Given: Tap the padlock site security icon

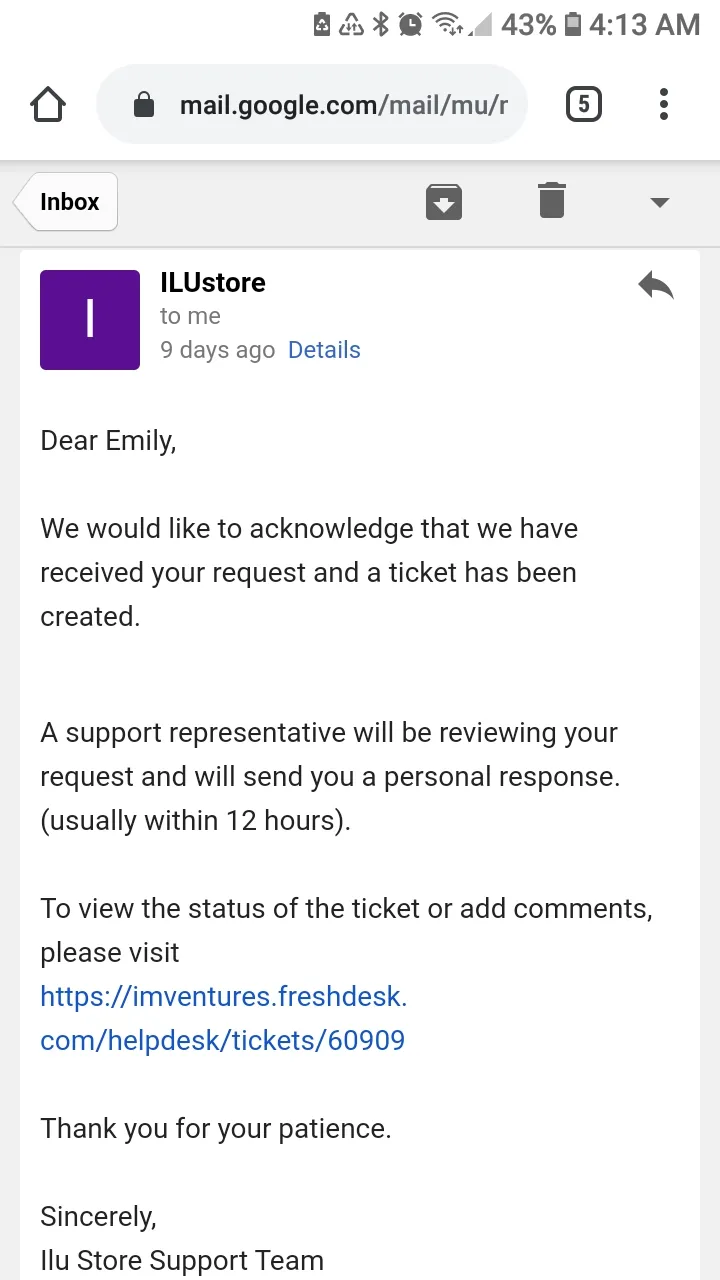Looking at the screenshot, I should [x=144, y=105].
